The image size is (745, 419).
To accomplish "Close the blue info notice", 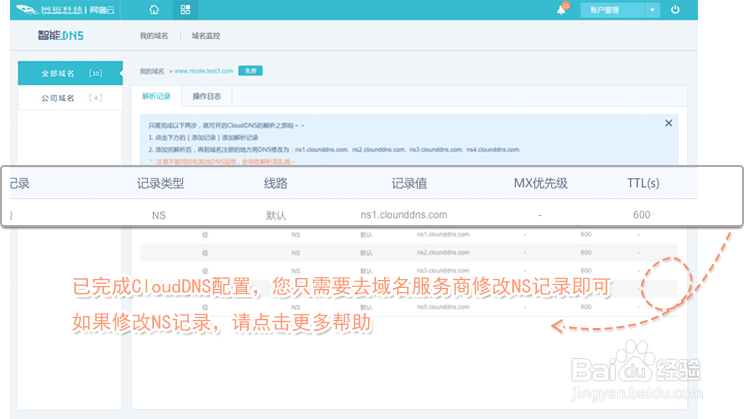I will point(669,123).
